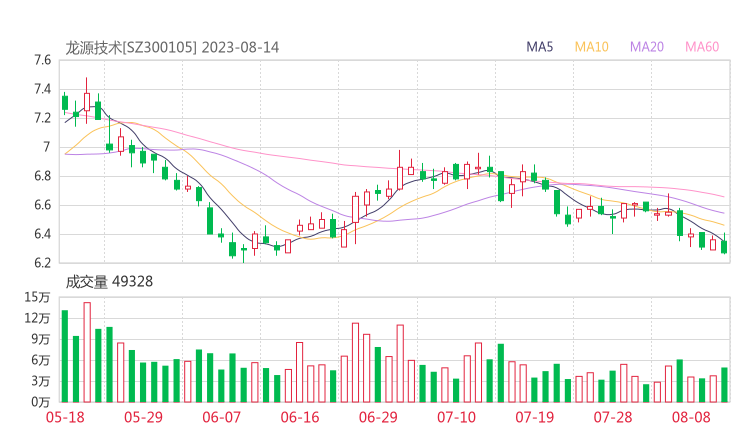Click the 3万 volume axis label
This screenshot has height=440, width=740.
[x=41, y=381]
